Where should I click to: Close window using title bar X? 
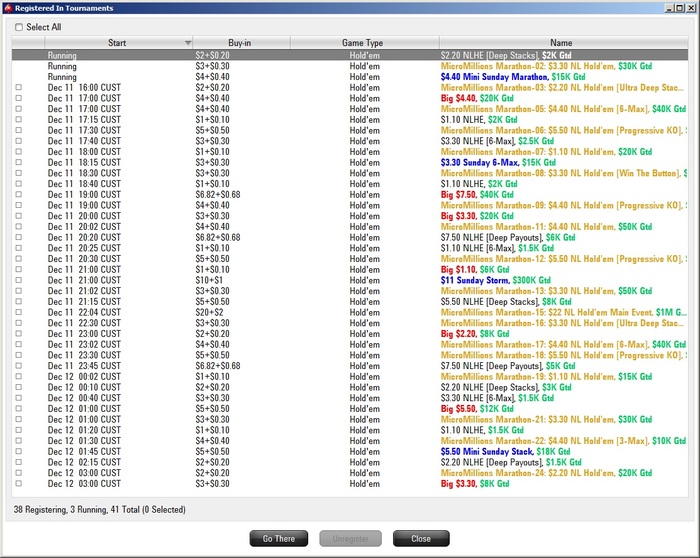click(x=690, y=8)
